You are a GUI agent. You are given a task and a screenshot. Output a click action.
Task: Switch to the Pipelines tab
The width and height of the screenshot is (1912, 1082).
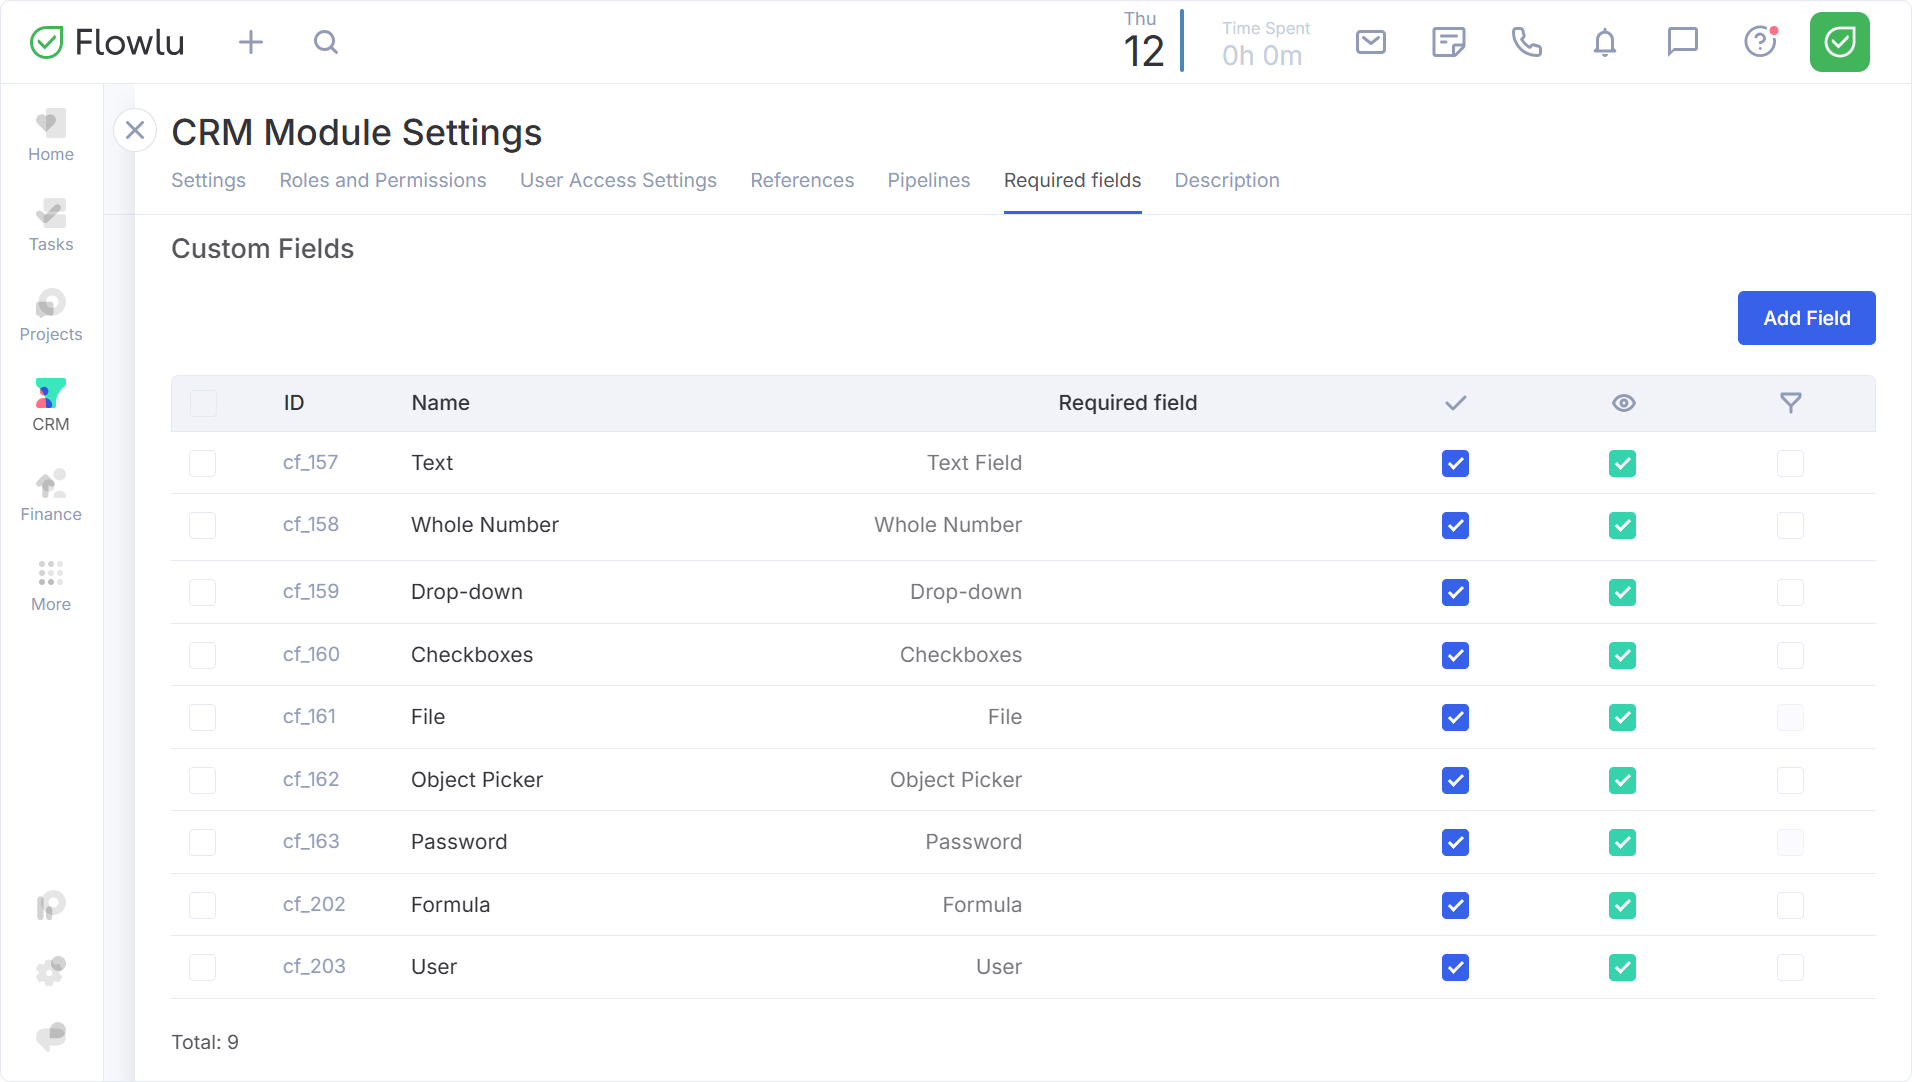click(928, 180)
